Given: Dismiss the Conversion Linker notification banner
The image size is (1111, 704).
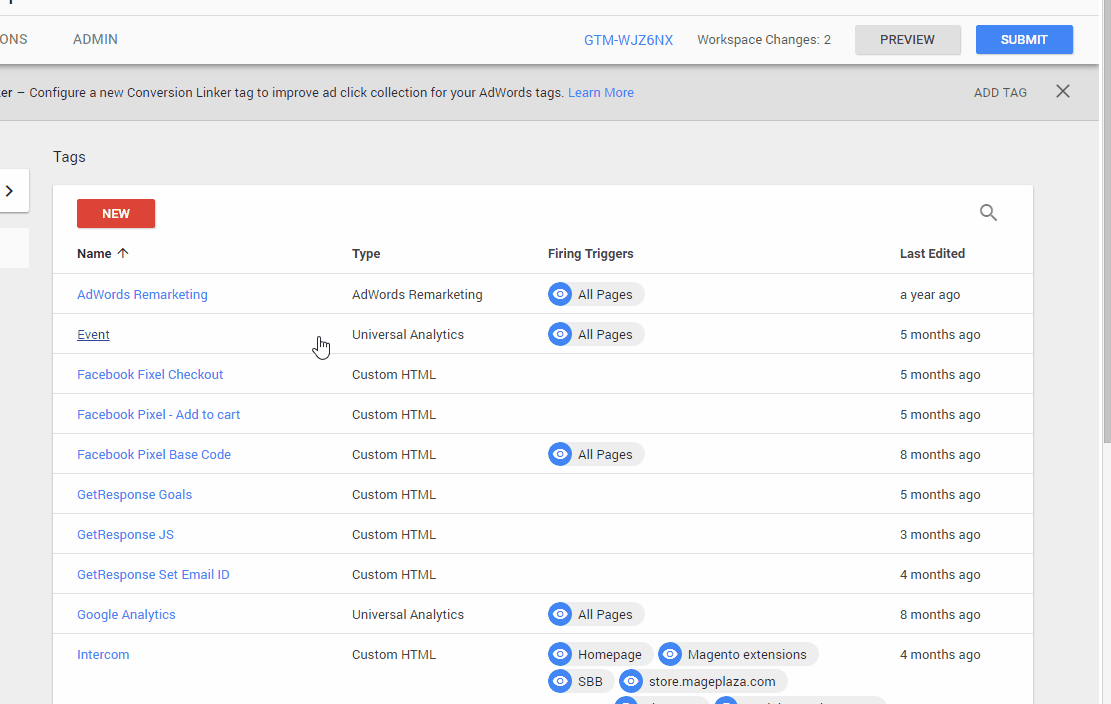Looking at the screenshot, I should (1063, 91).
